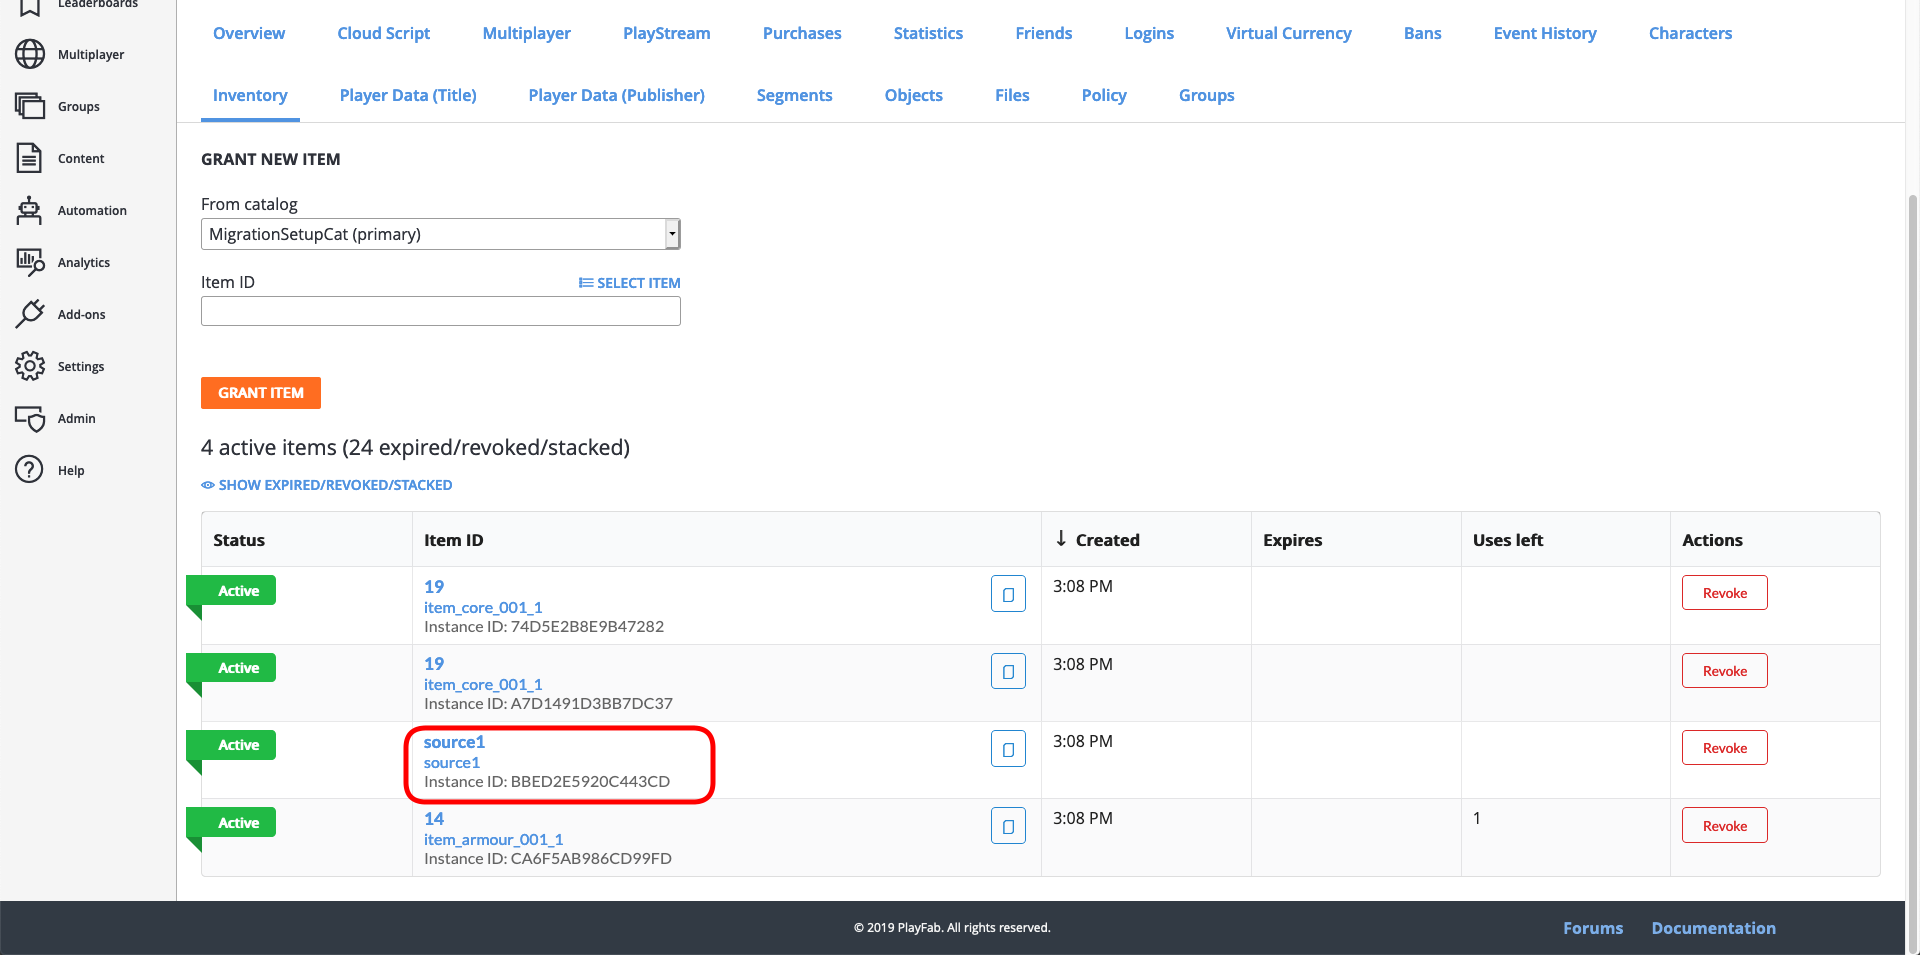Open the Content document icon
1920x956 pixels.
(30, 158)
